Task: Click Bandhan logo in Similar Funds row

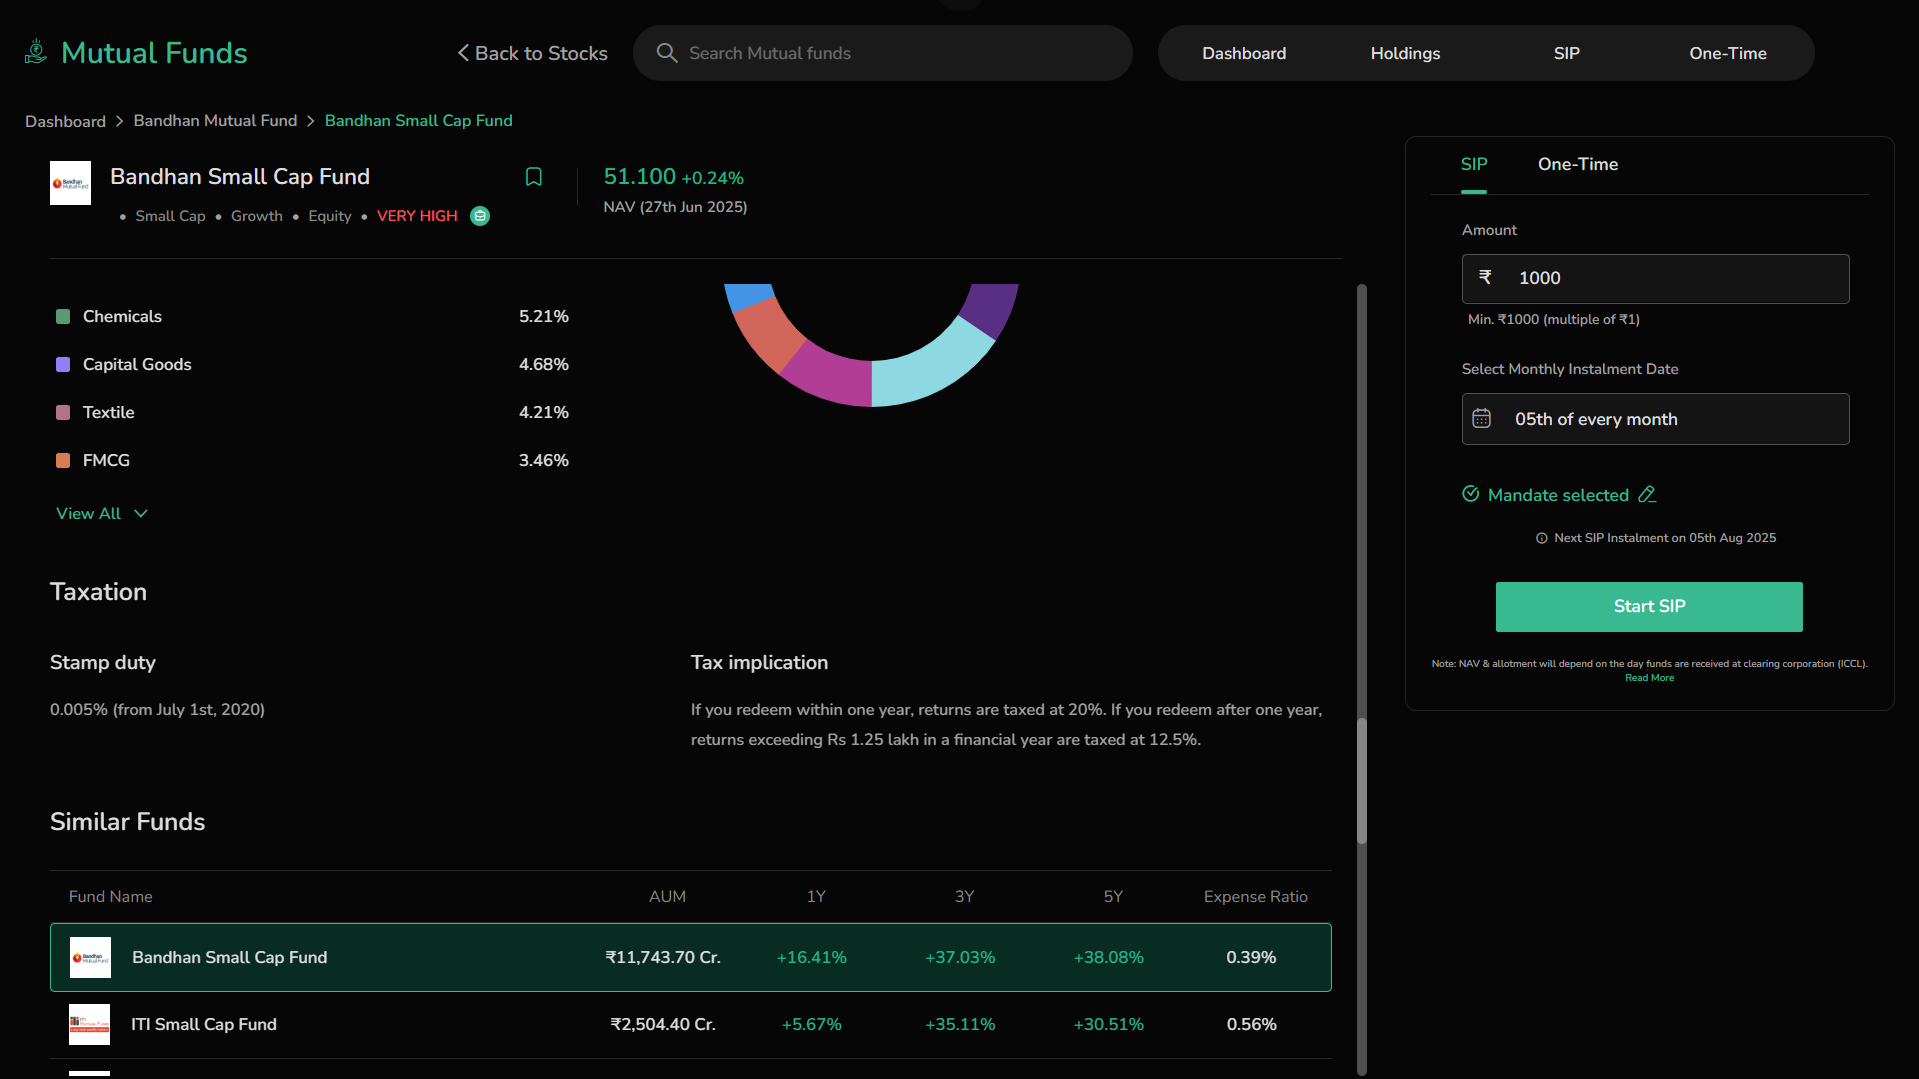Action: [90, 957]
